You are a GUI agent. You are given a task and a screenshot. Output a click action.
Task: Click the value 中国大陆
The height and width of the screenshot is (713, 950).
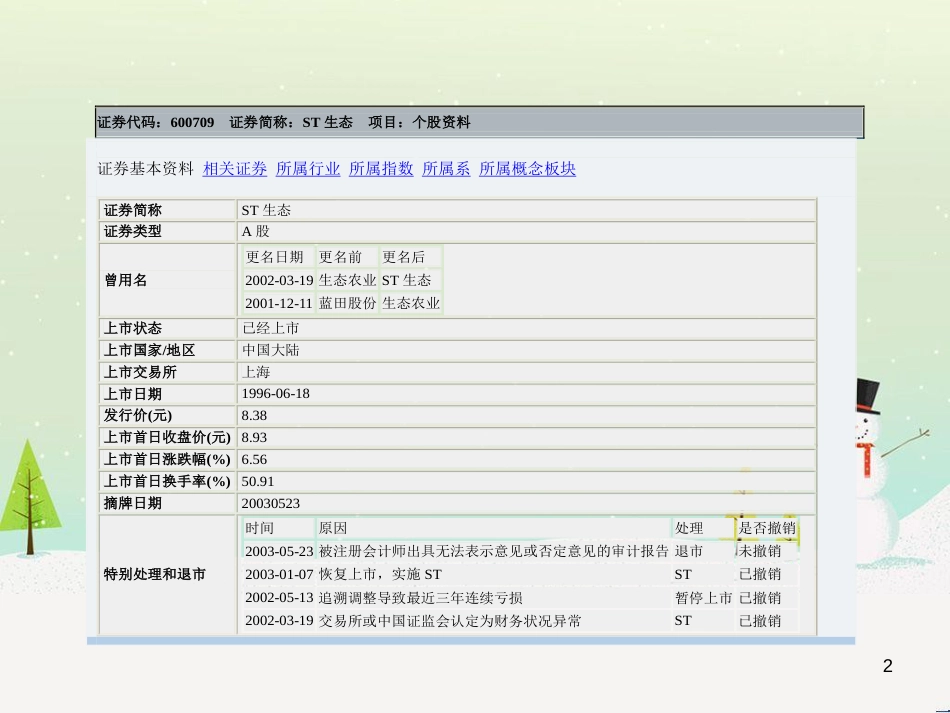[270, 350]
